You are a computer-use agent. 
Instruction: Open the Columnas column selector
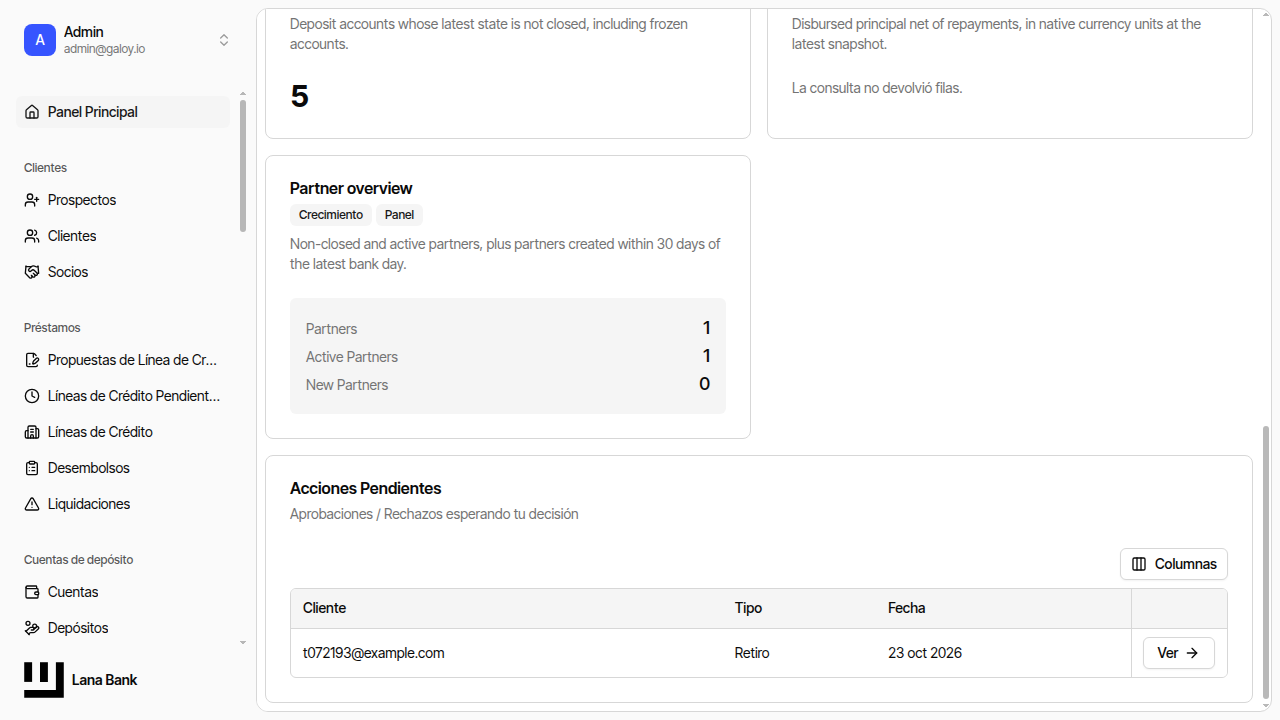pos(1174,564)
